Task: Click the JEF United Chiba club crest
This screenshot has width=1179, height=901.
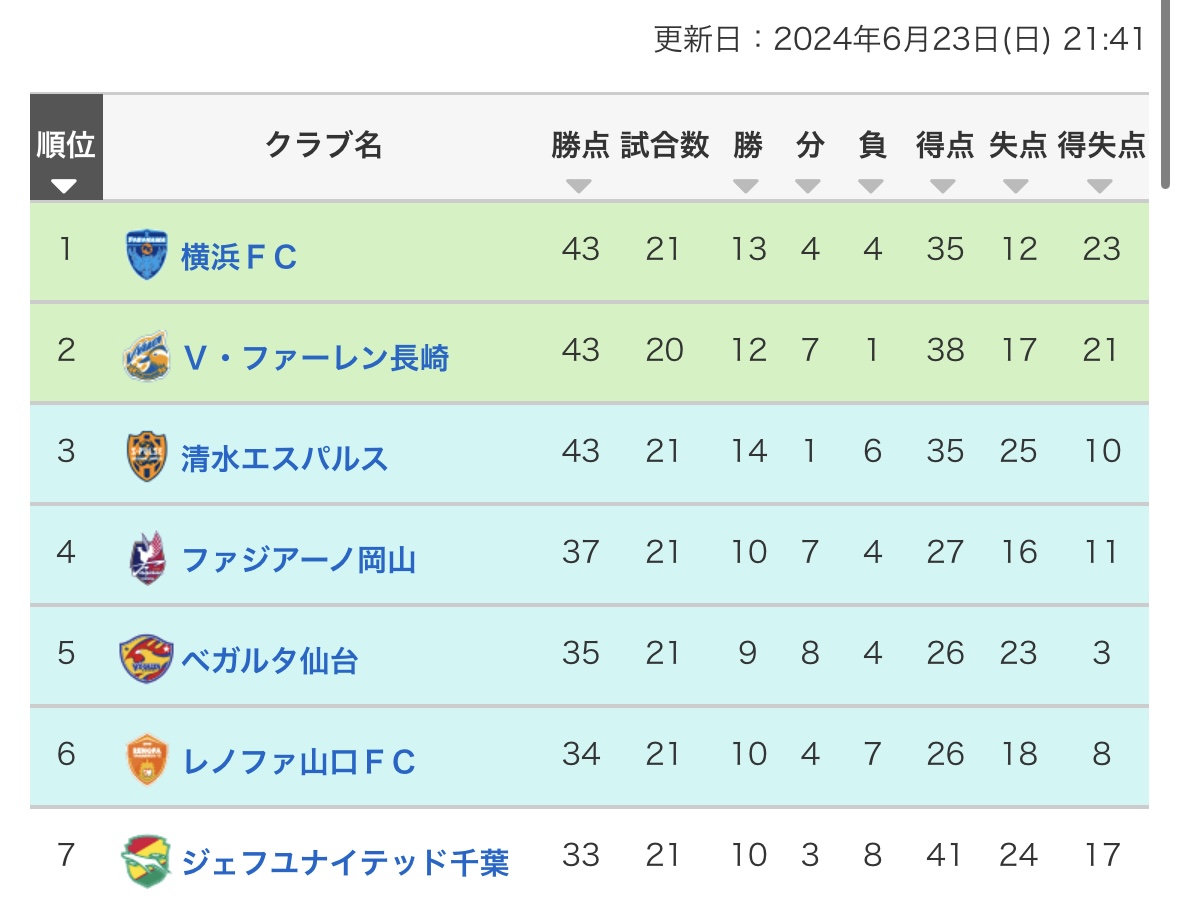Action: pyautogui.click(x=146, y=861)
